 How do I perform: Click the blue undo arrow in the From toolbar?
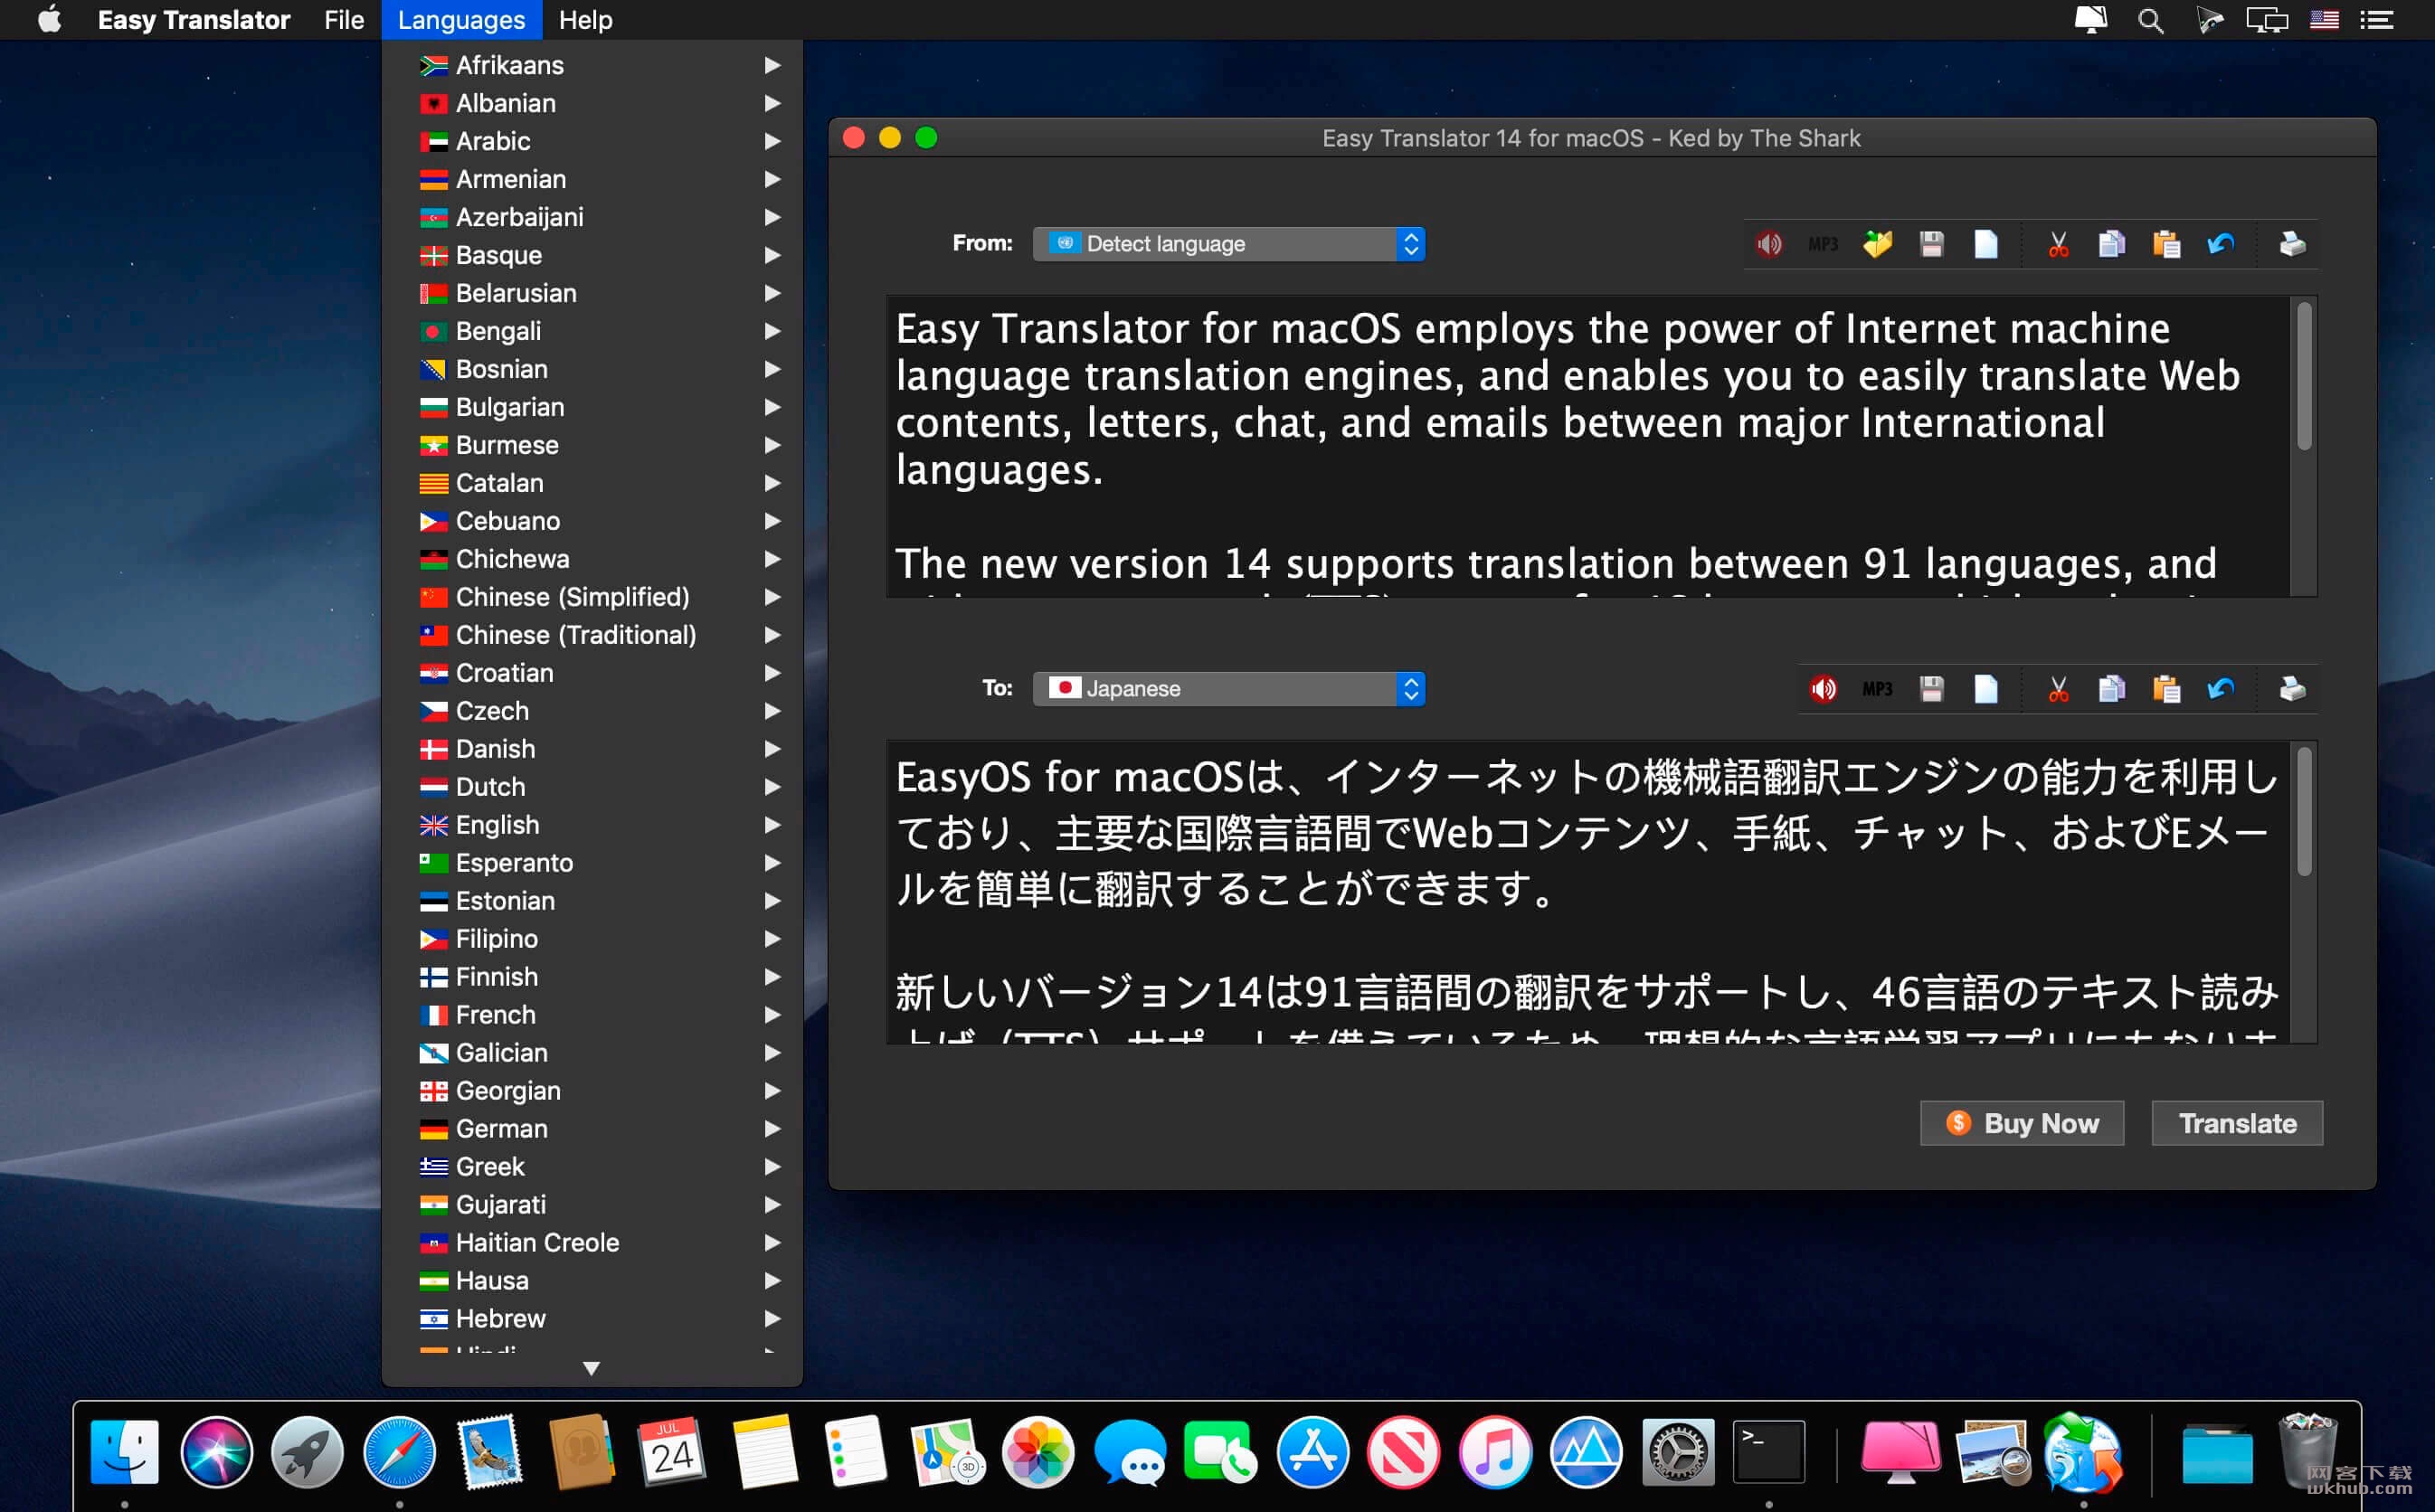(2220, 243)
